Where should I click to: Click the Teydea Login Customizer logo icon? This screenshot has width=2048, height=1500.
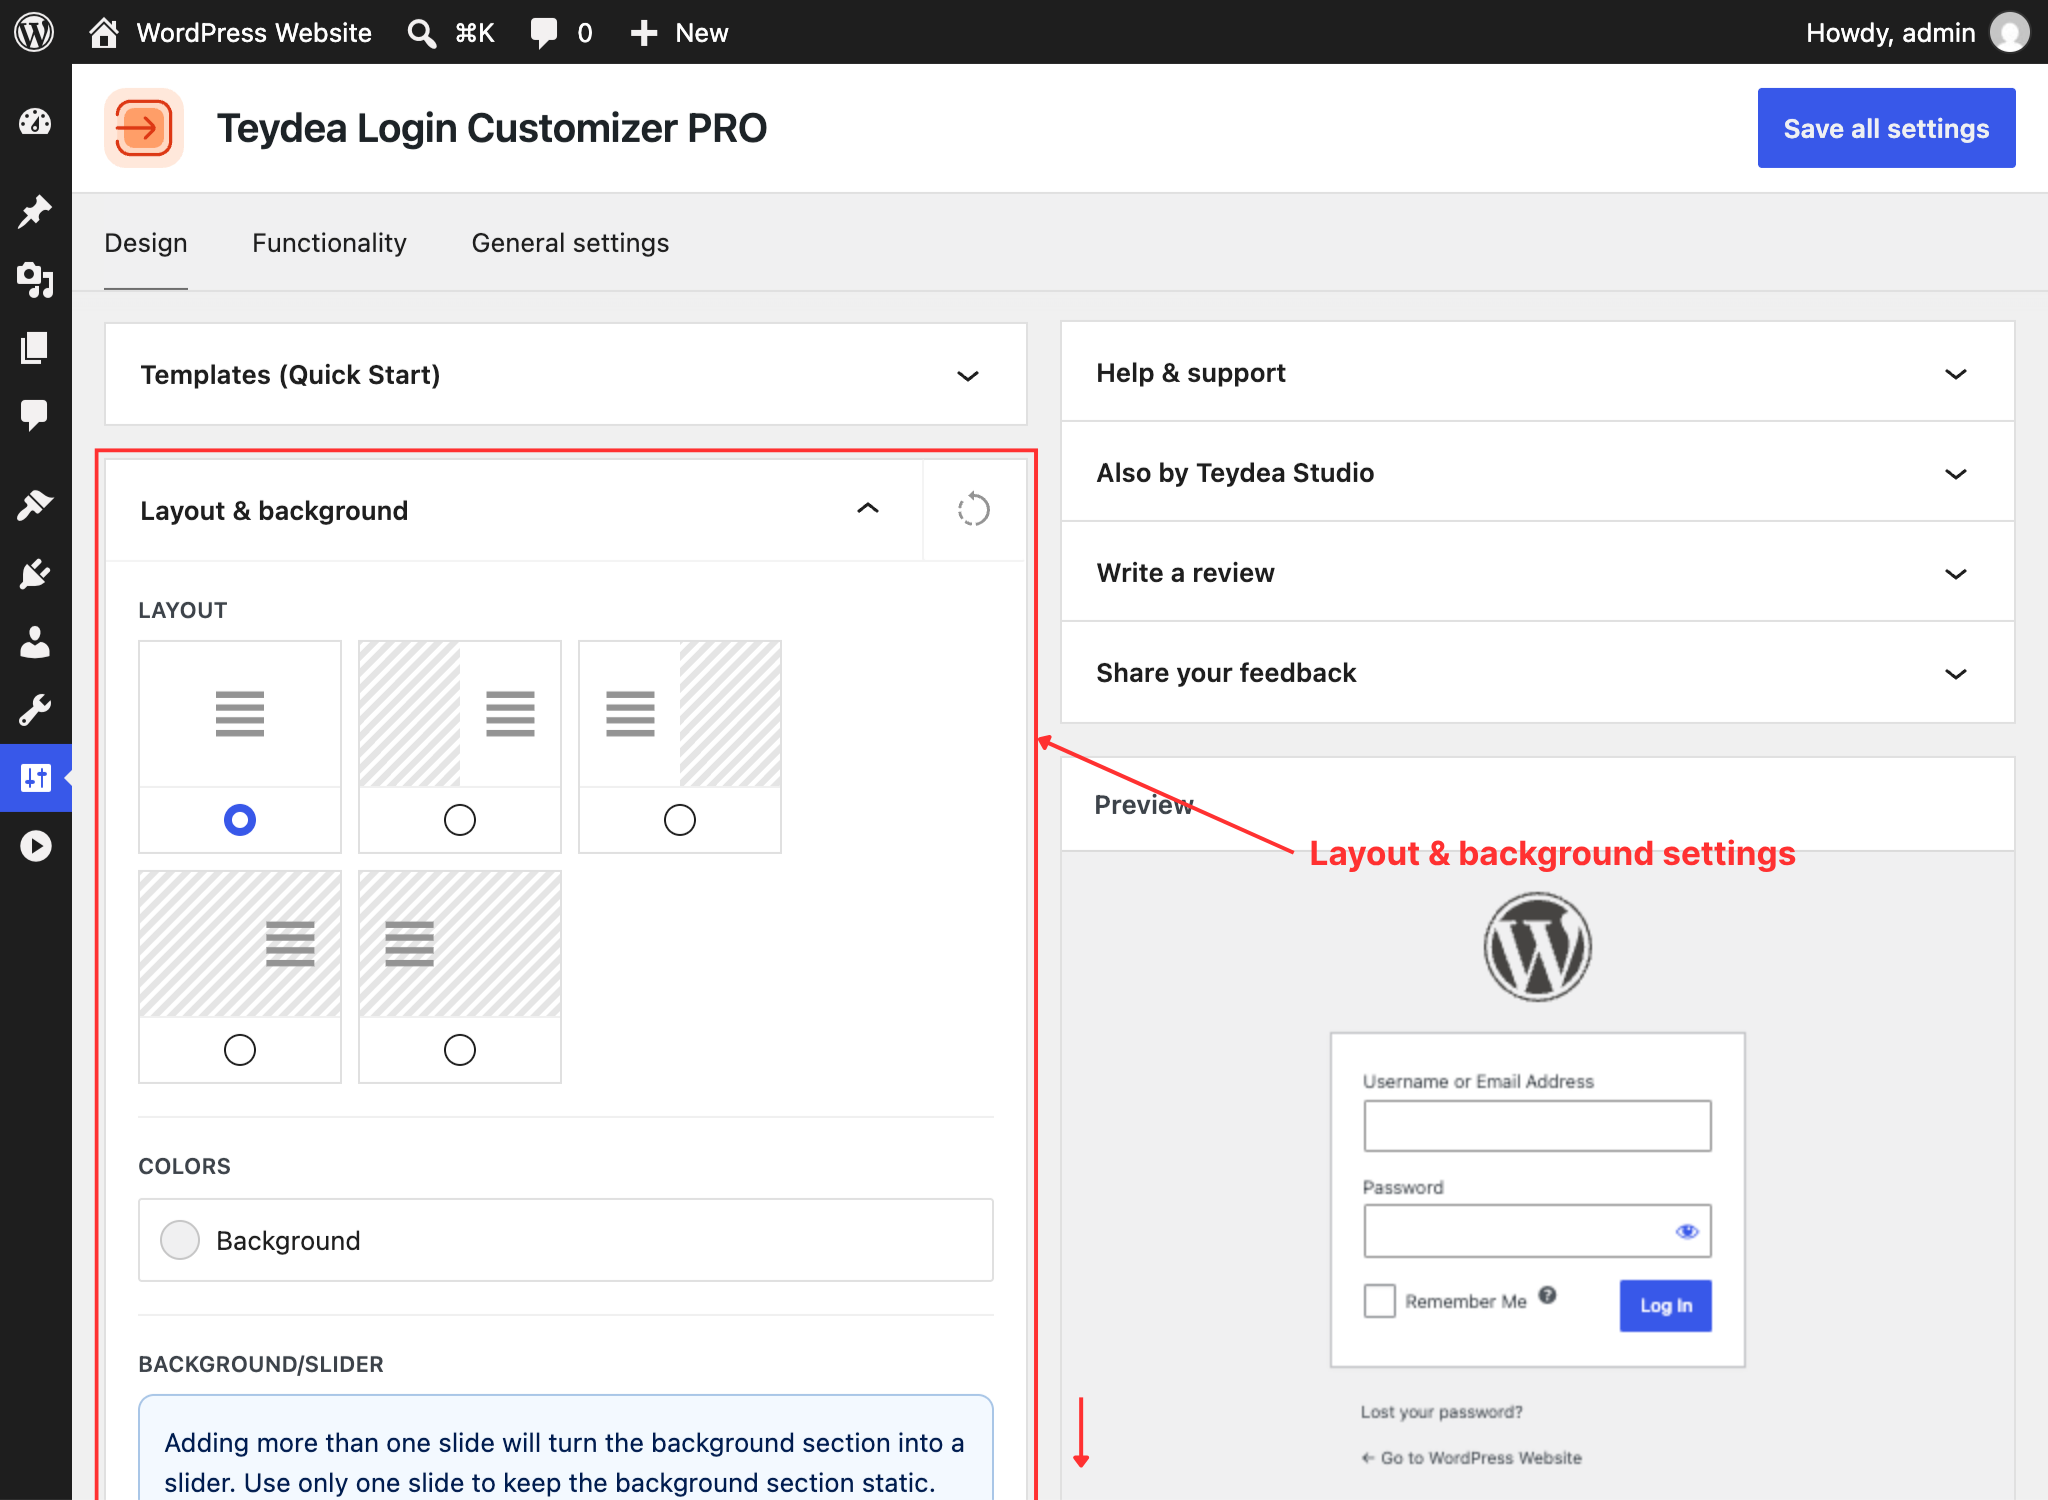tap(144, 128)
